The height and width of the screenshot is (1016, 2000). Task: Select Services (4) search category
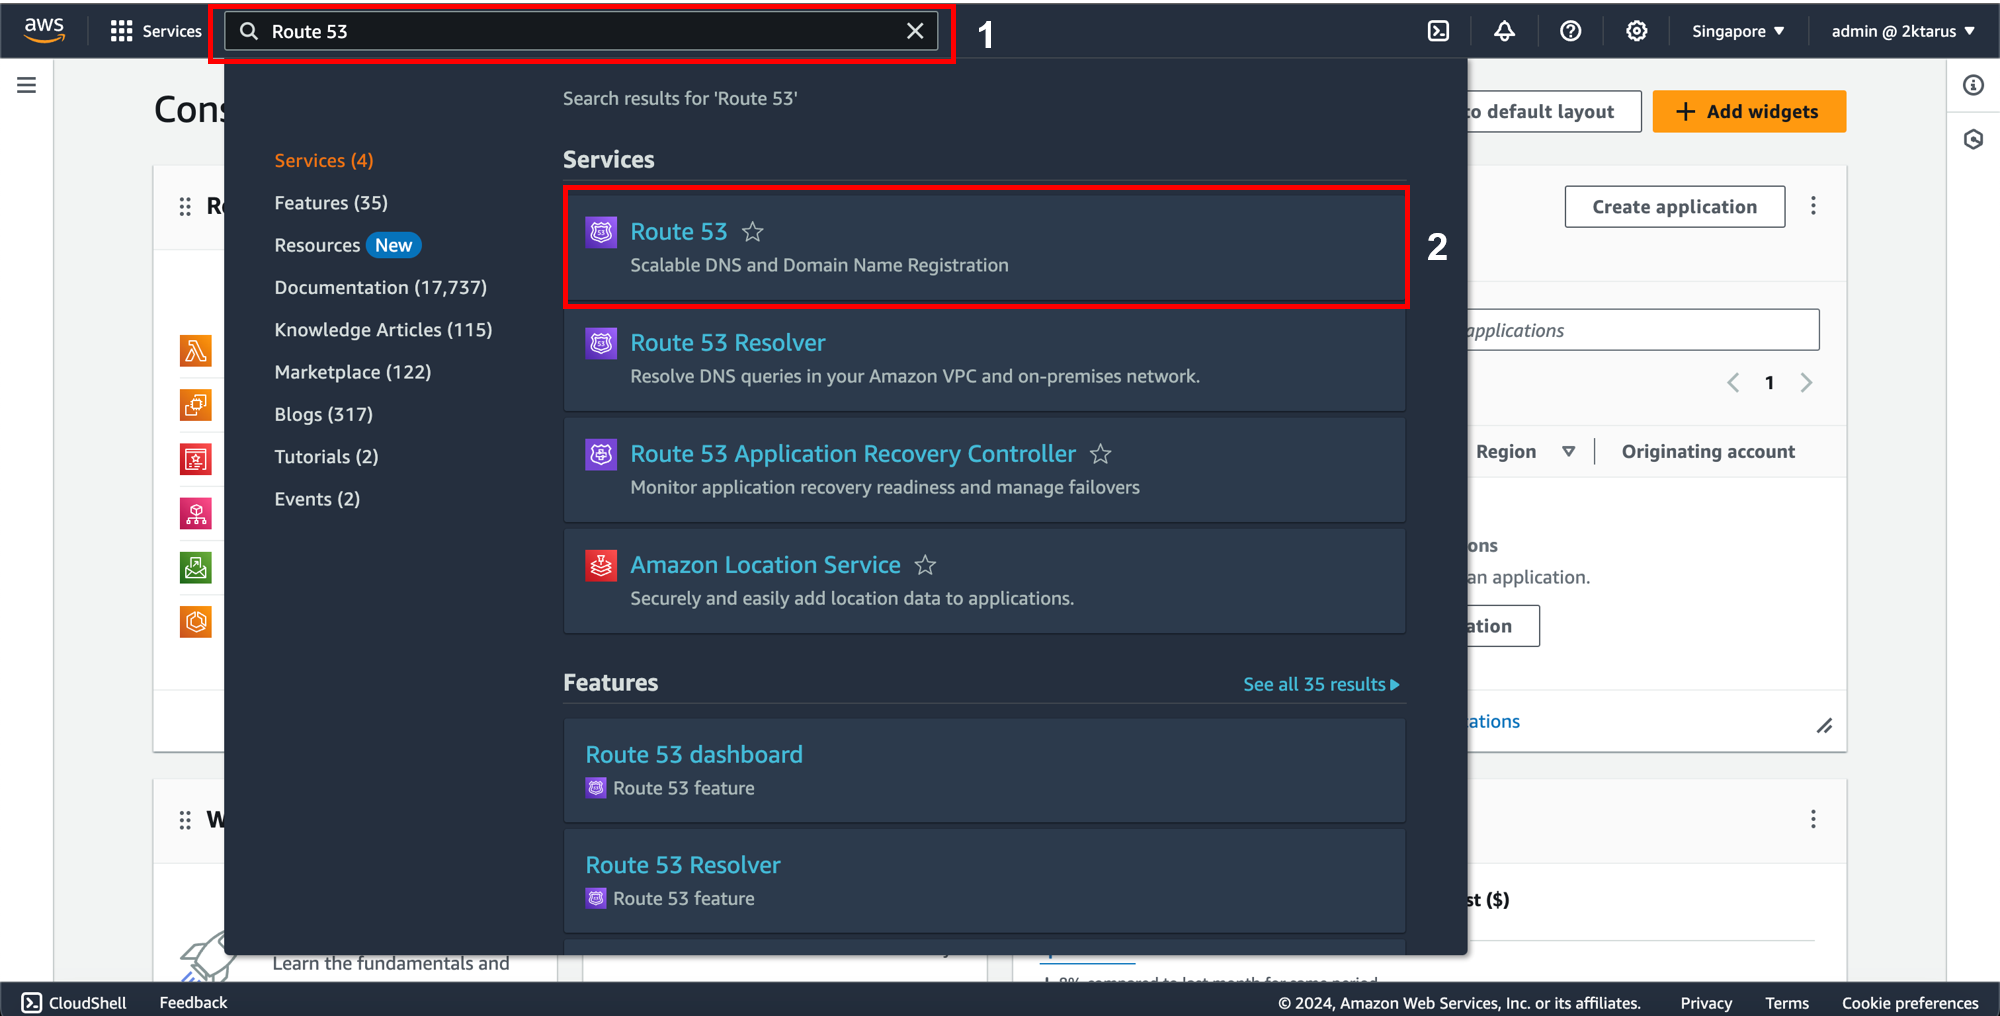[324, 160]
